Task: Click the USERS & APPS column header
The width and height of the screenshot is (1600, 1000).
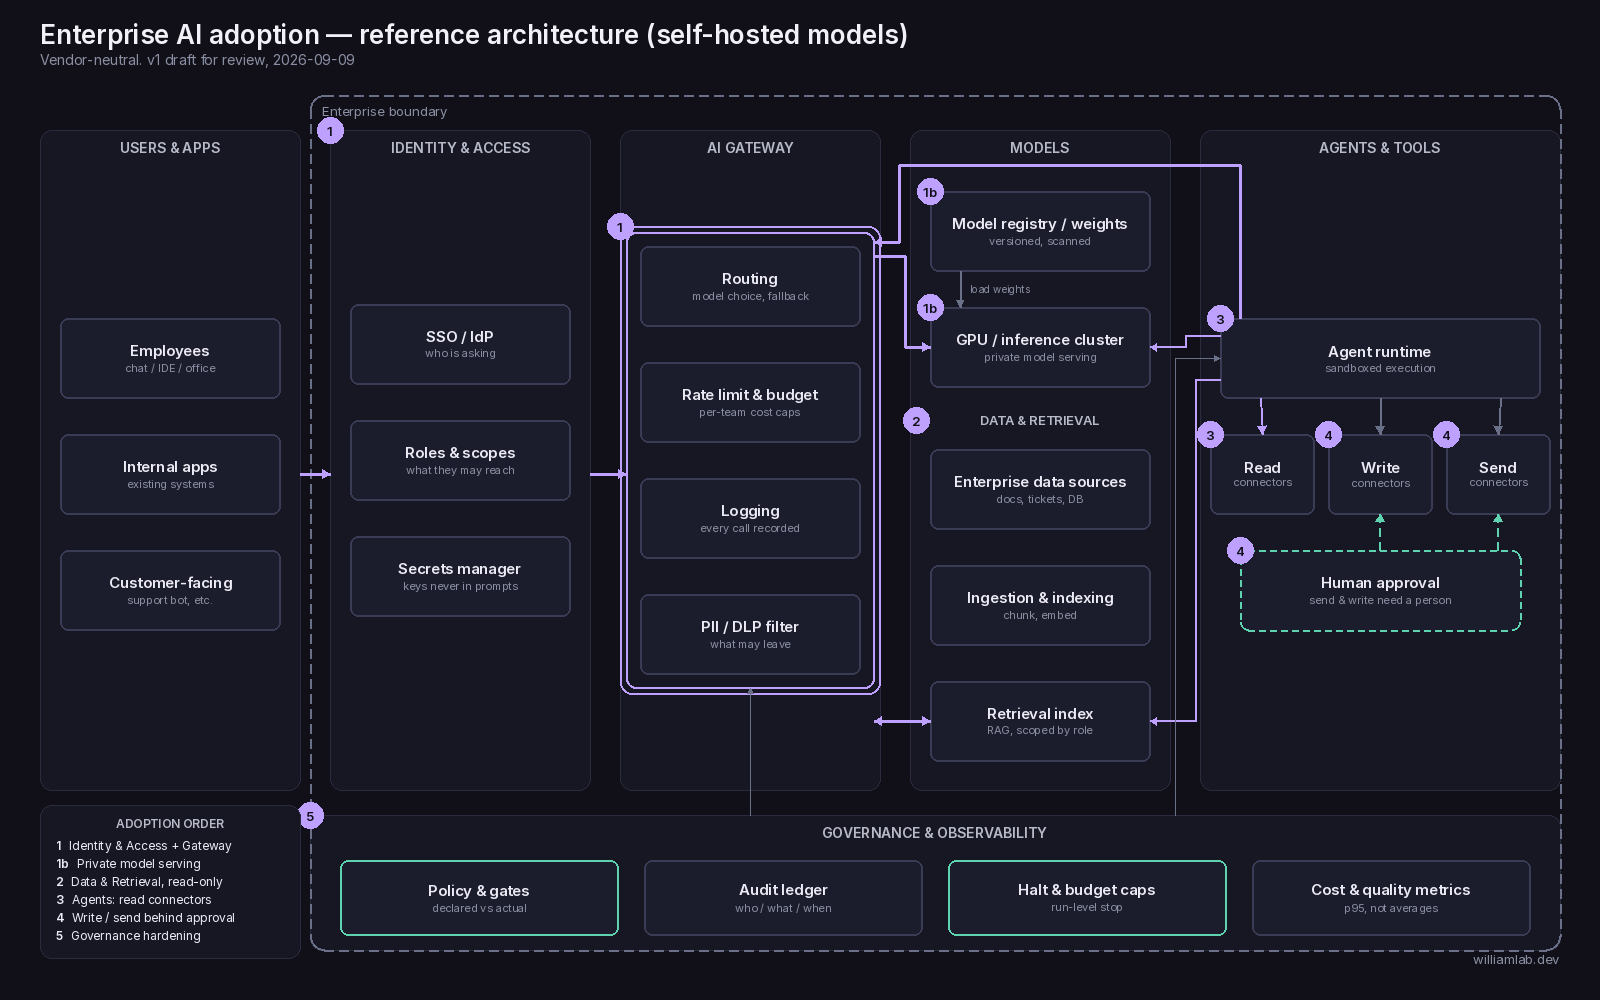Action: 170,148
